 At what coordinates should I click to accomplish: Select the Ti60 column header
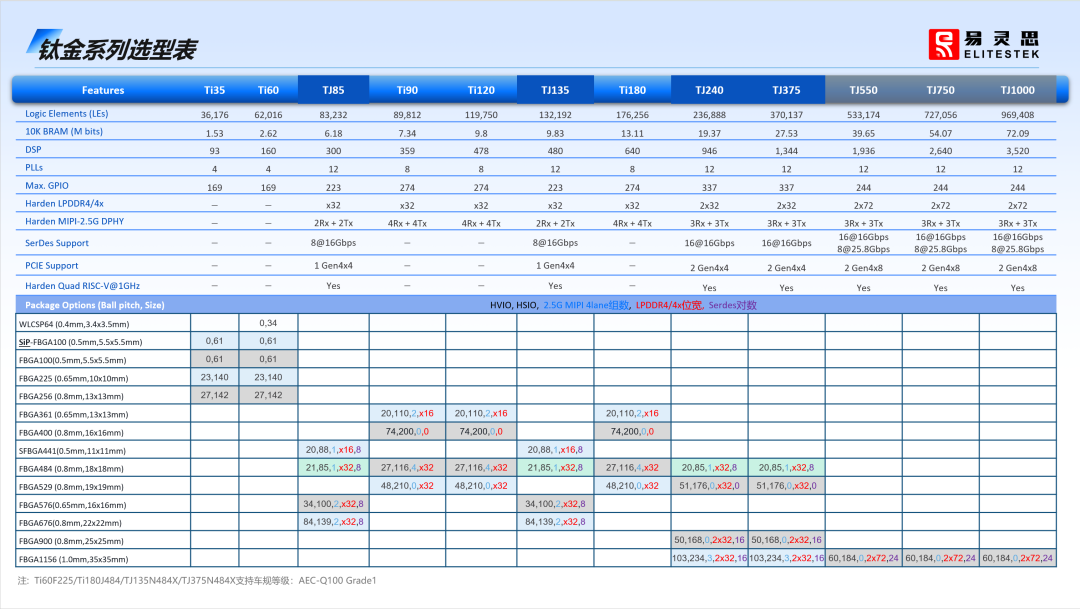[x=268, y=90]
